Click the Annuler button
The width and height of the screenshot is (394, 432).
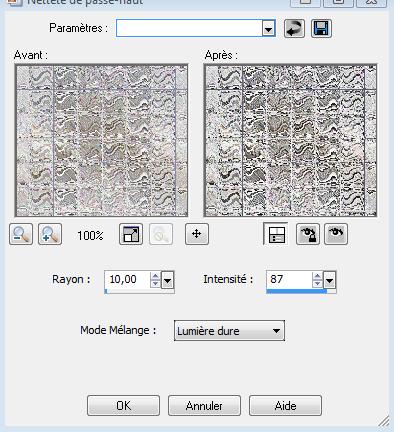pos(204,406)
